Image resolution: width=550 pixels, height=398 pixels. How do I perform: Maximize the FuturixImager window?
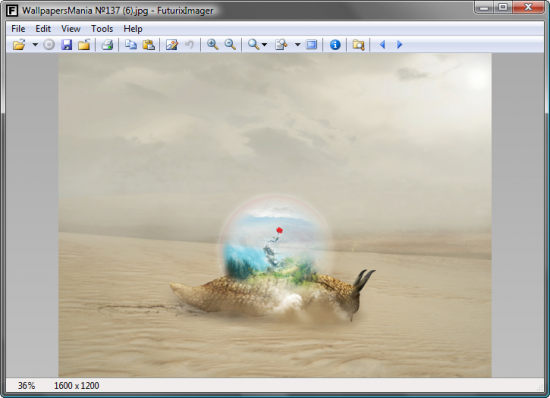click(x=503, y=7)
